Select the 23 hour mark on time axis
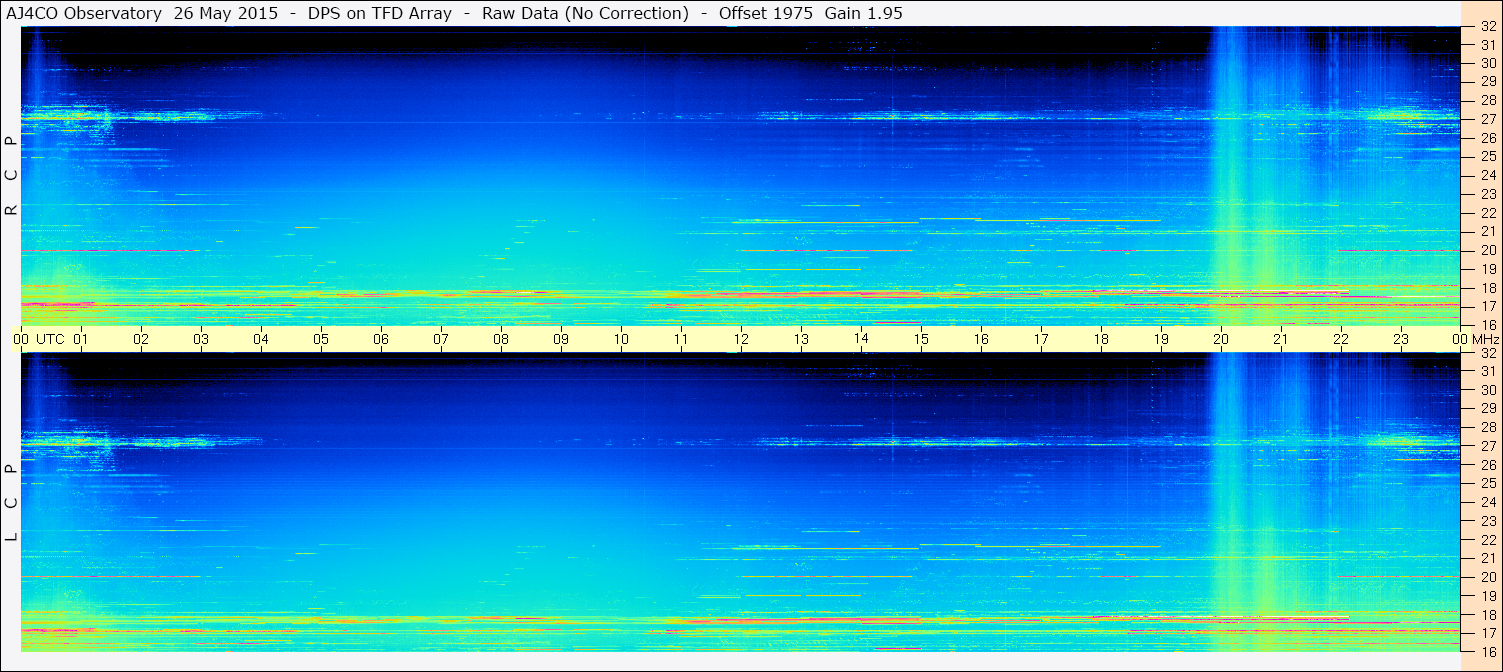The width and height of the screenshot is (1503, 672). (1401, 339)
